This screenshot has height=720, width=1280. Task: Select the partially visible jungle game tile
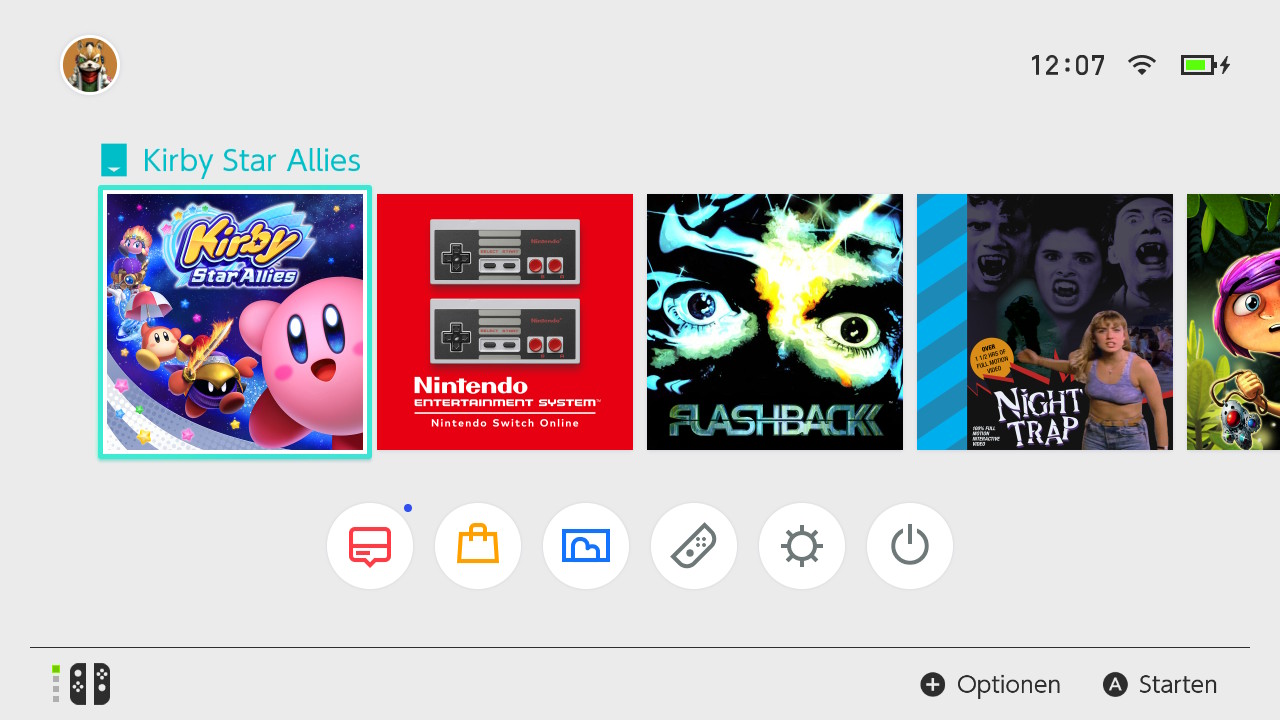tap(1233, 322)
